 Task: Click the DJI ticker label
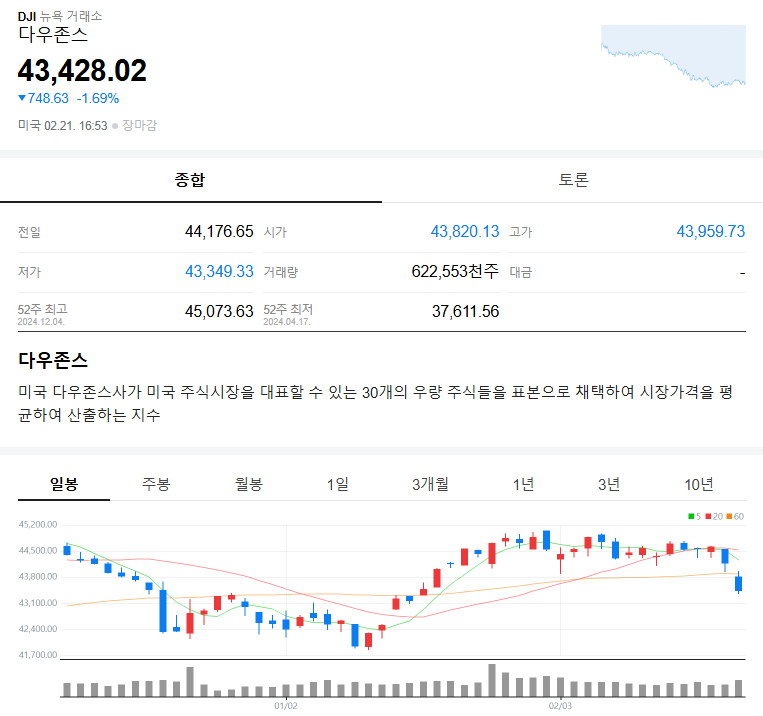pyautogui.click(x=27, y=17)
